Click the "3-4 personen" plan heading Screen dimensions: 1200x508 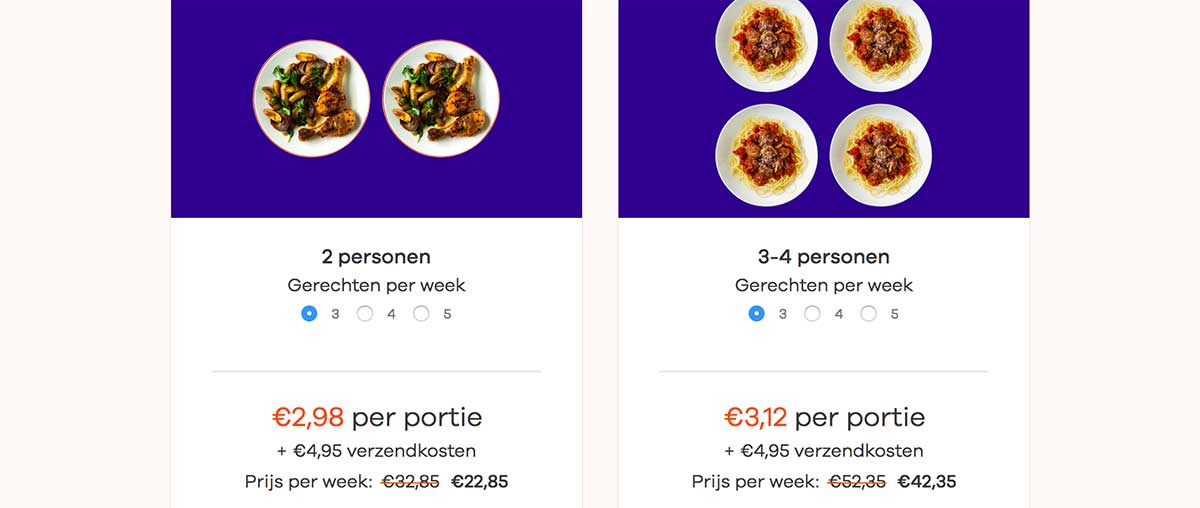(823, 257)
